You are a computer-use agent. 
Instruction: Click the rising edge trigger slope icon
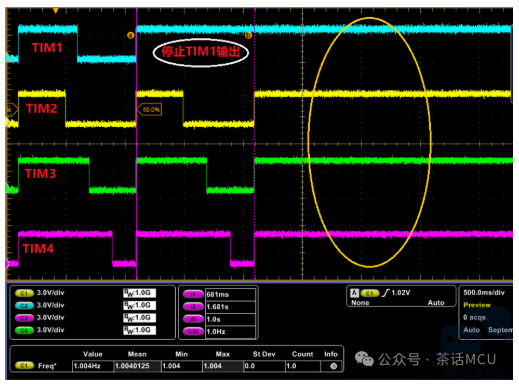386,293
